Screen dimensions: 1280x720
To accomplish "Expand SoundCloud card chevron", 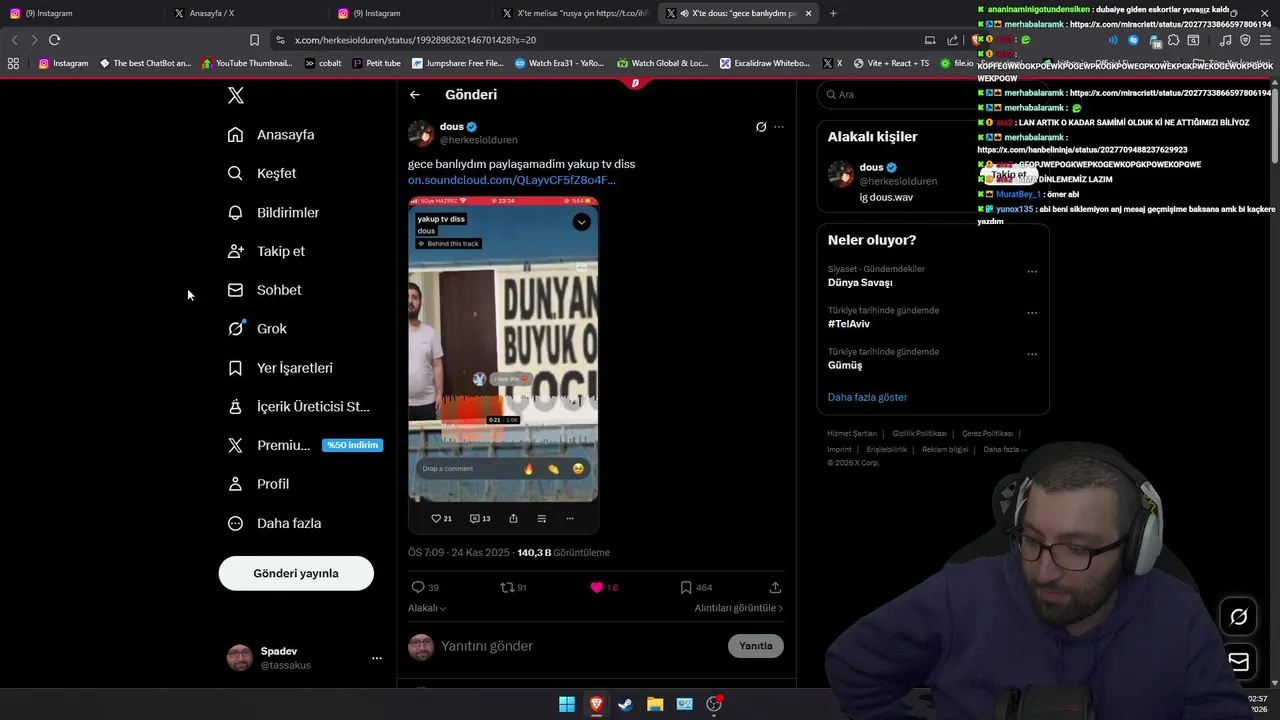I will [582, 222].
